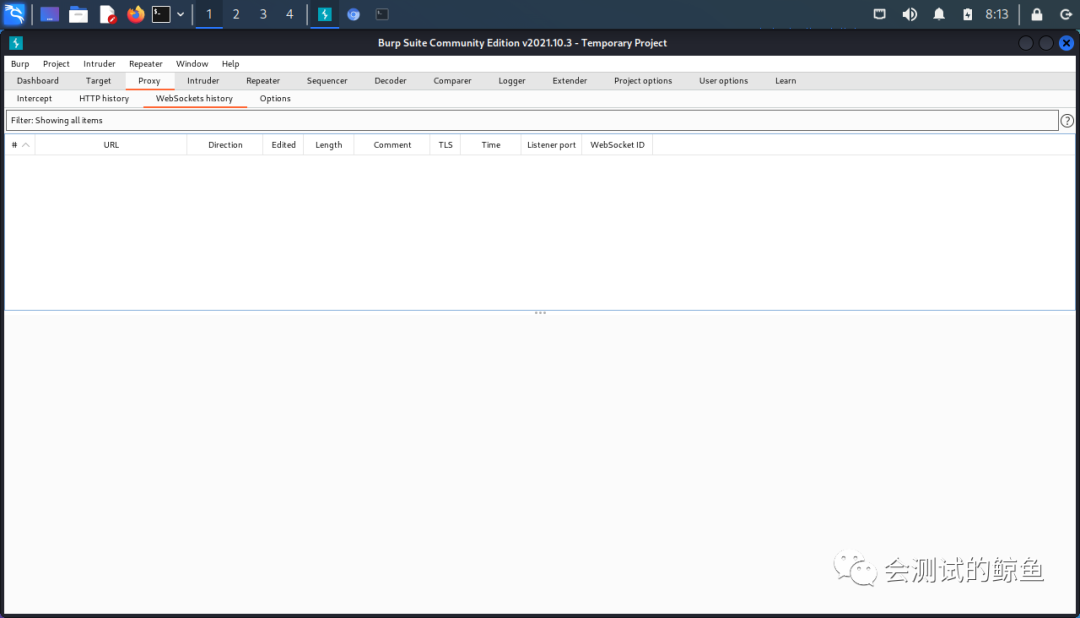This screenshot has height=618, width=1080.
Task: Expand the terminal dropdown arrow in panel
Action: 180,14
